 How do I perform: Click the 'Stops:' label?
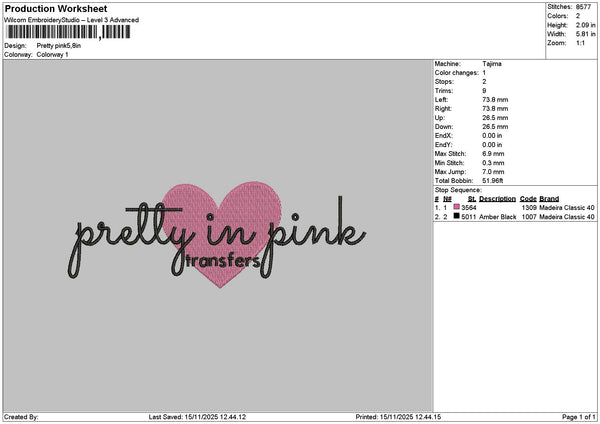[x=444, y=82]
